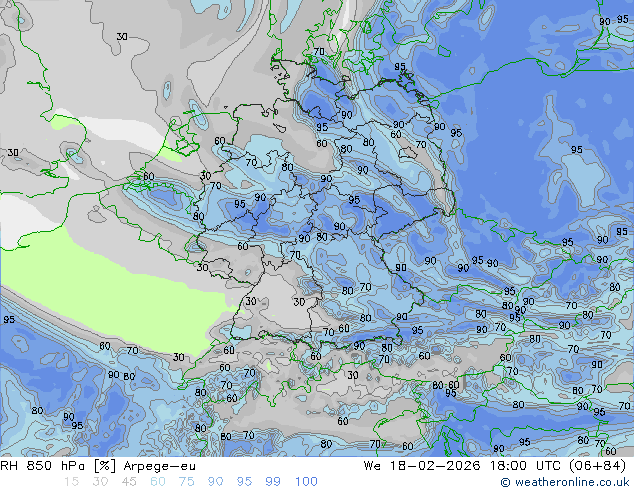Click the legend value 99
The image size is (634, 490).
(x=273, y=482)
